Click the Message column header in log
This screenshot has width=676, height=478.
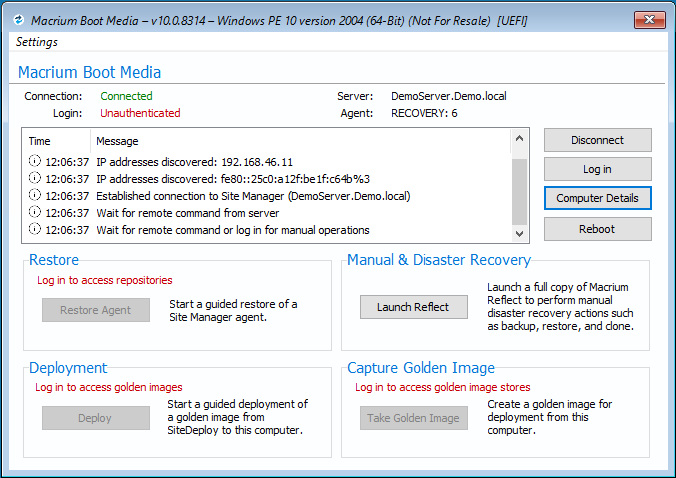[117, 141]
